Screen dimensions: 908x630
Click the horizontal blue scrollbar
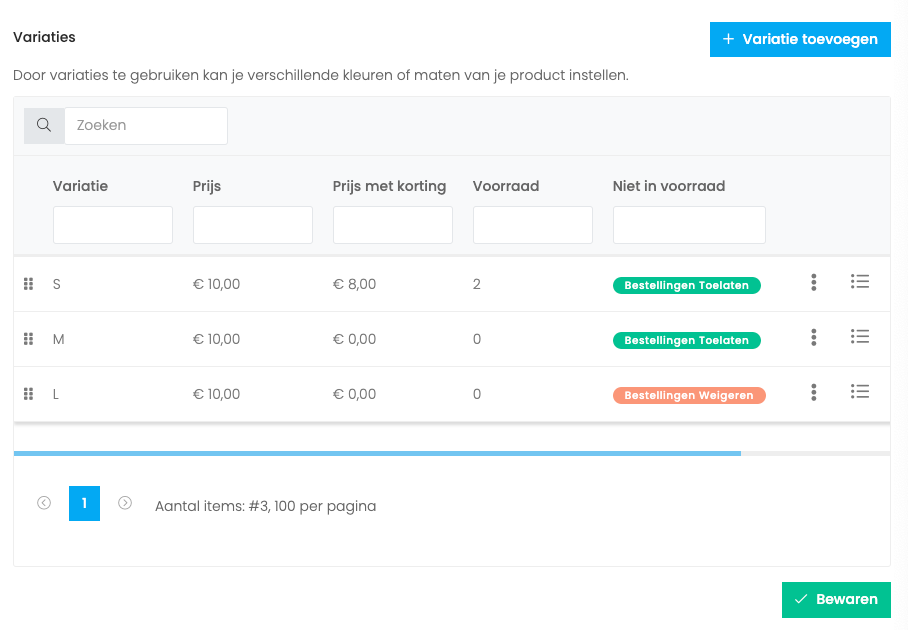coord(377,453)
